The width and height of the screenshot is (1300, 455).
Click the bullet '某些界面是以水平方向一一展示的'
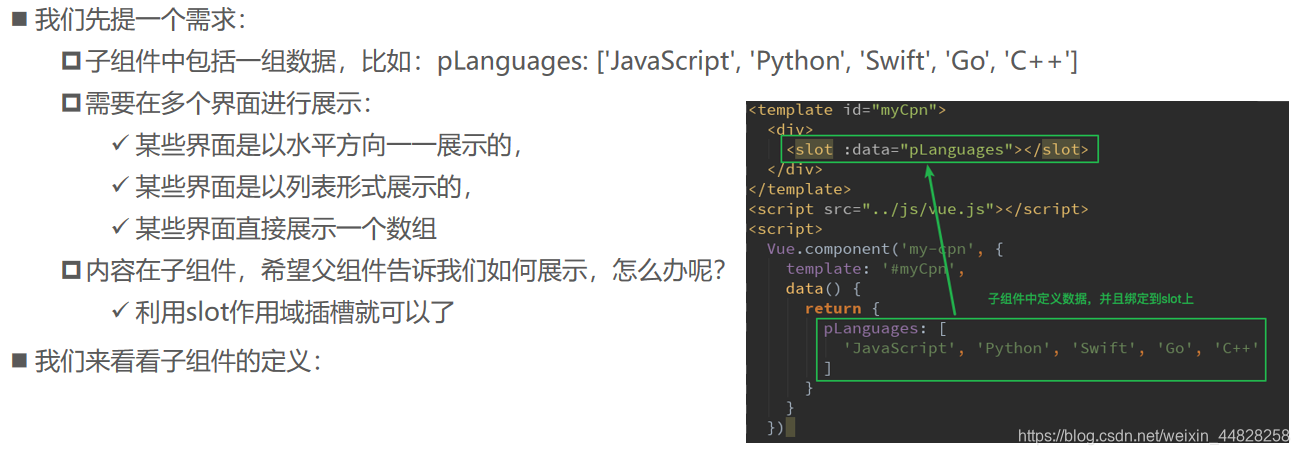[329, 145]
